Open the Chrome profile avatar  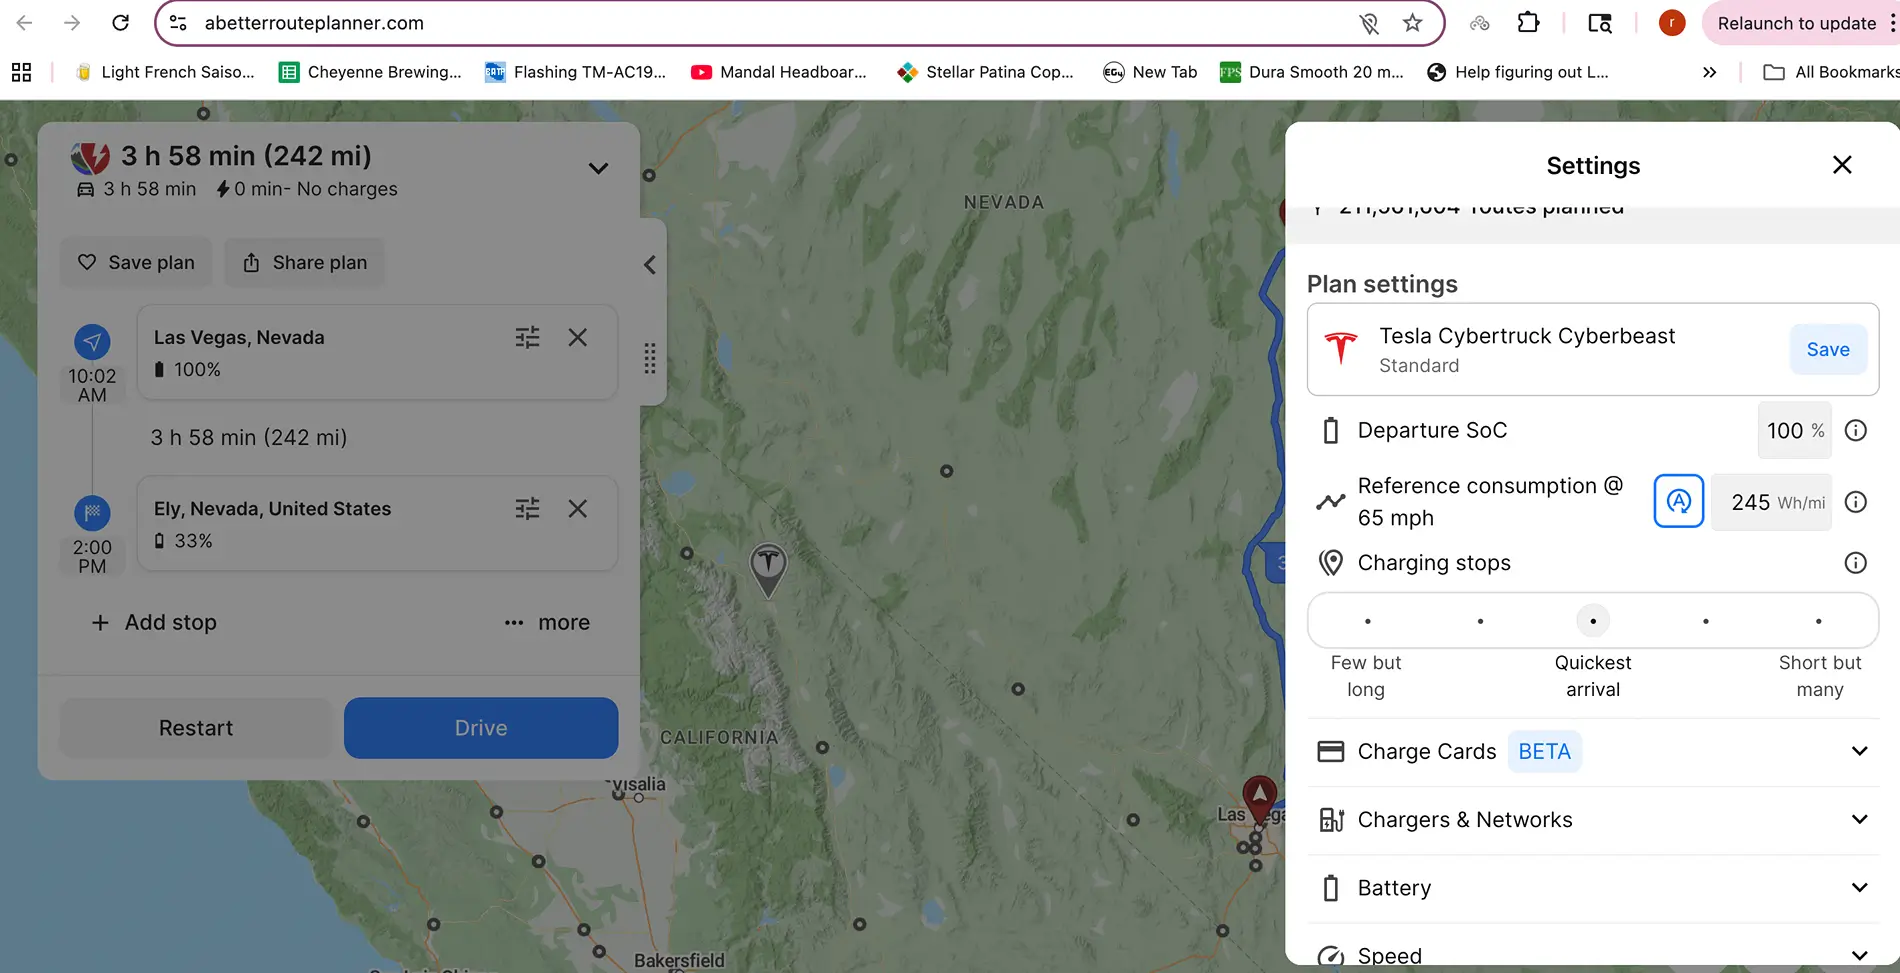click(1672, 23)
